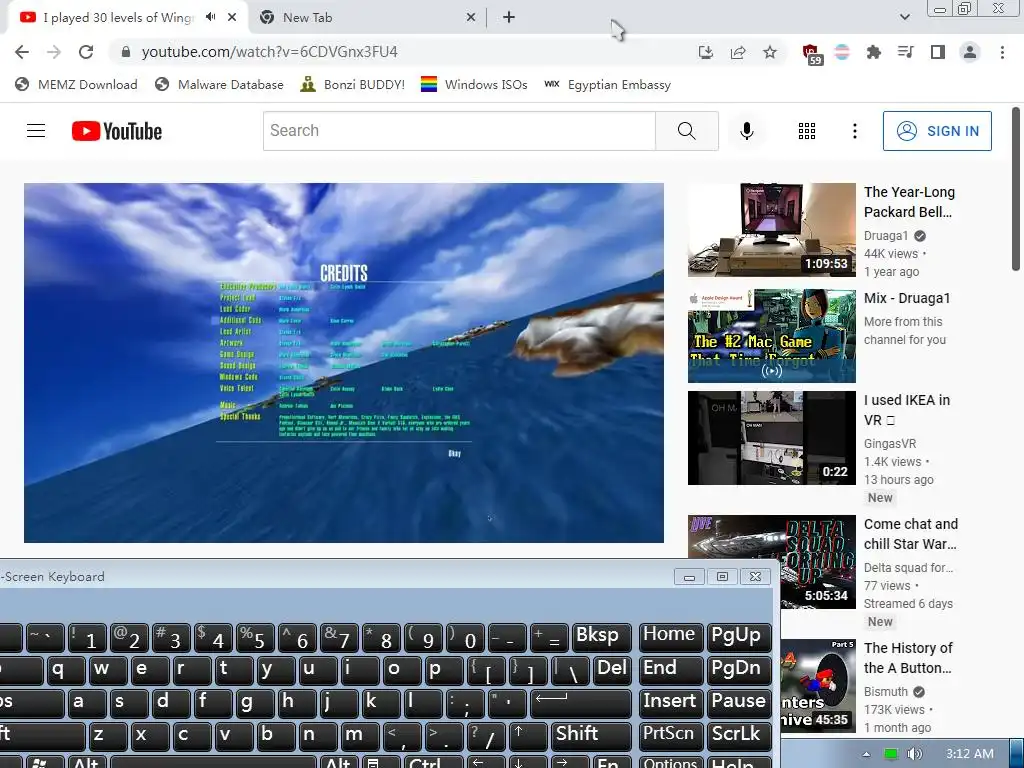Focus the YouTube Search field

(x=459, y=131)
